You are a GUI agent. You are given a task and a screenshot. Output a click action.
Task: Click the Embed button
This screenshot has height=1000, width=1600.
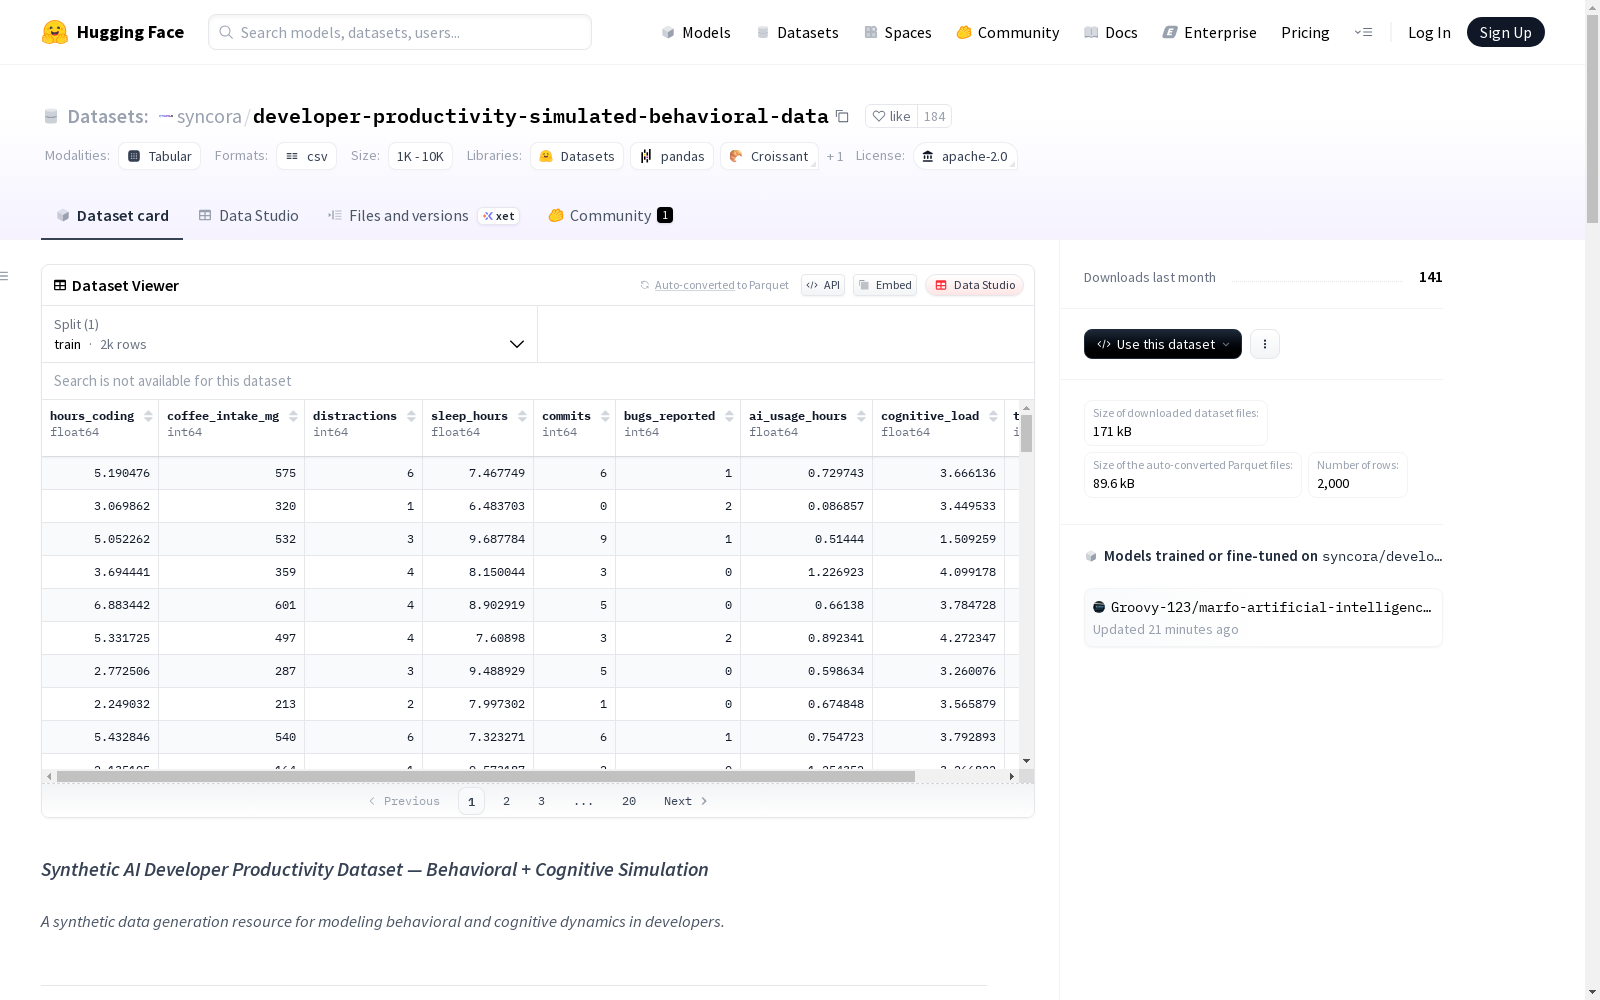pyautogui.click(x=885, y=285)
